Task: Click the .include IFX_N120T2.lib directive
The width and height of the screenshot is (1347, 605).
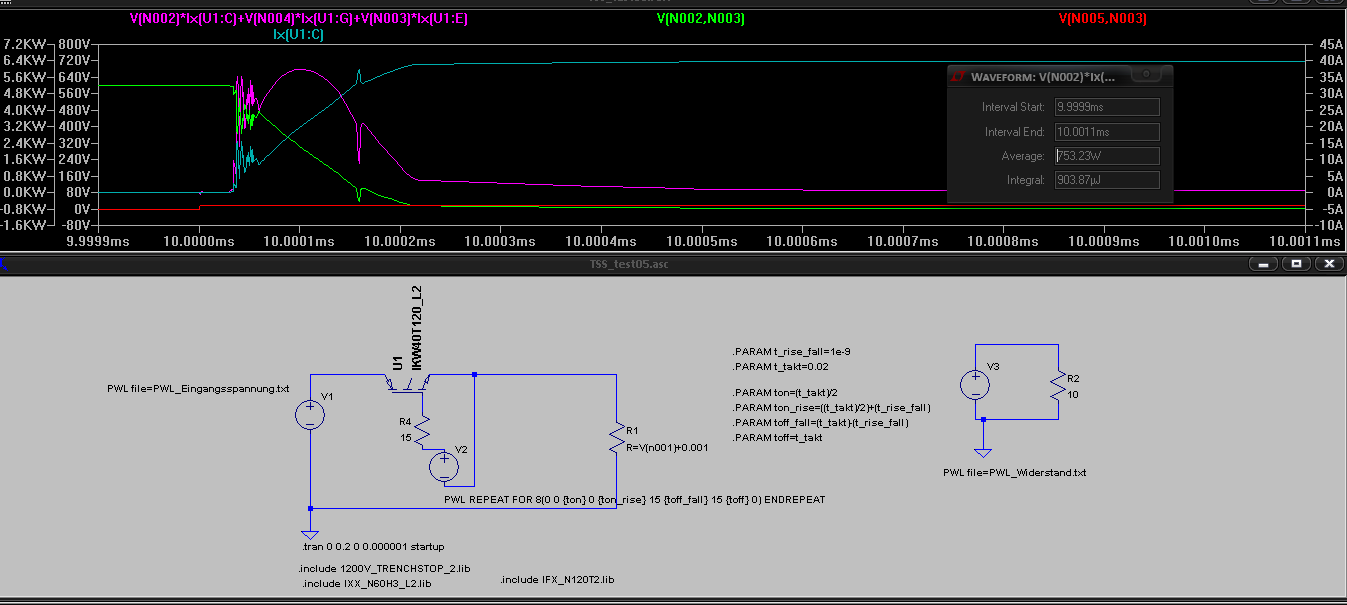Action: [x=557, y=579]
